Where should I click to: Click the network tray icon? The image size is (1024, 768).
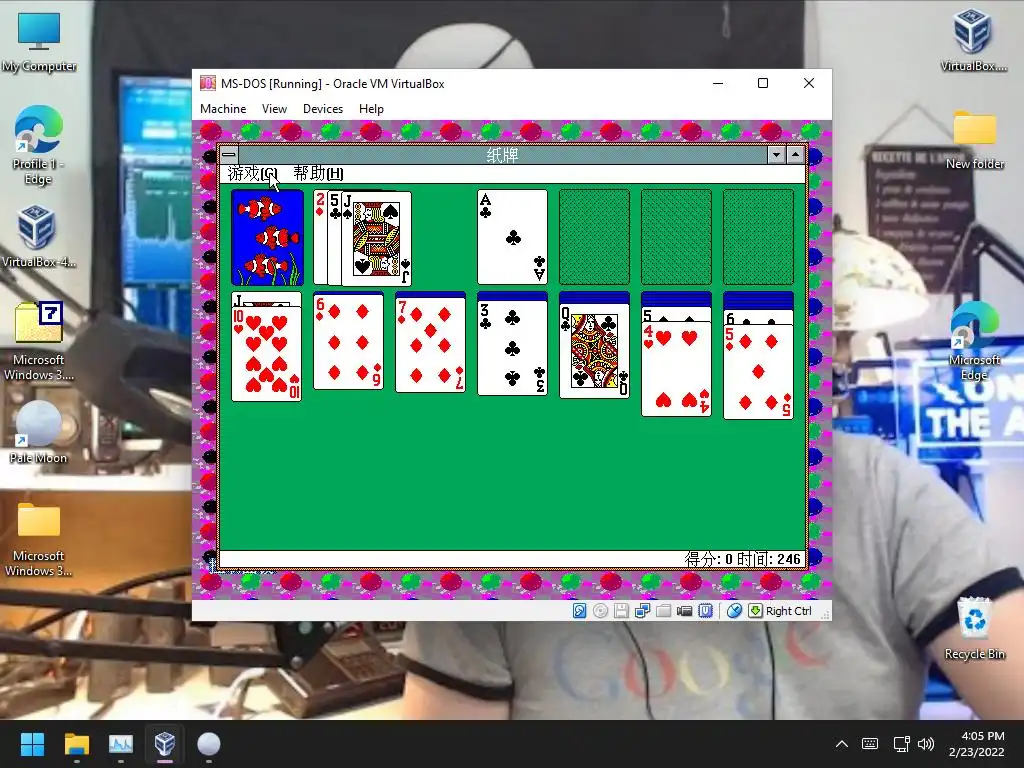(x=901, y=744)
